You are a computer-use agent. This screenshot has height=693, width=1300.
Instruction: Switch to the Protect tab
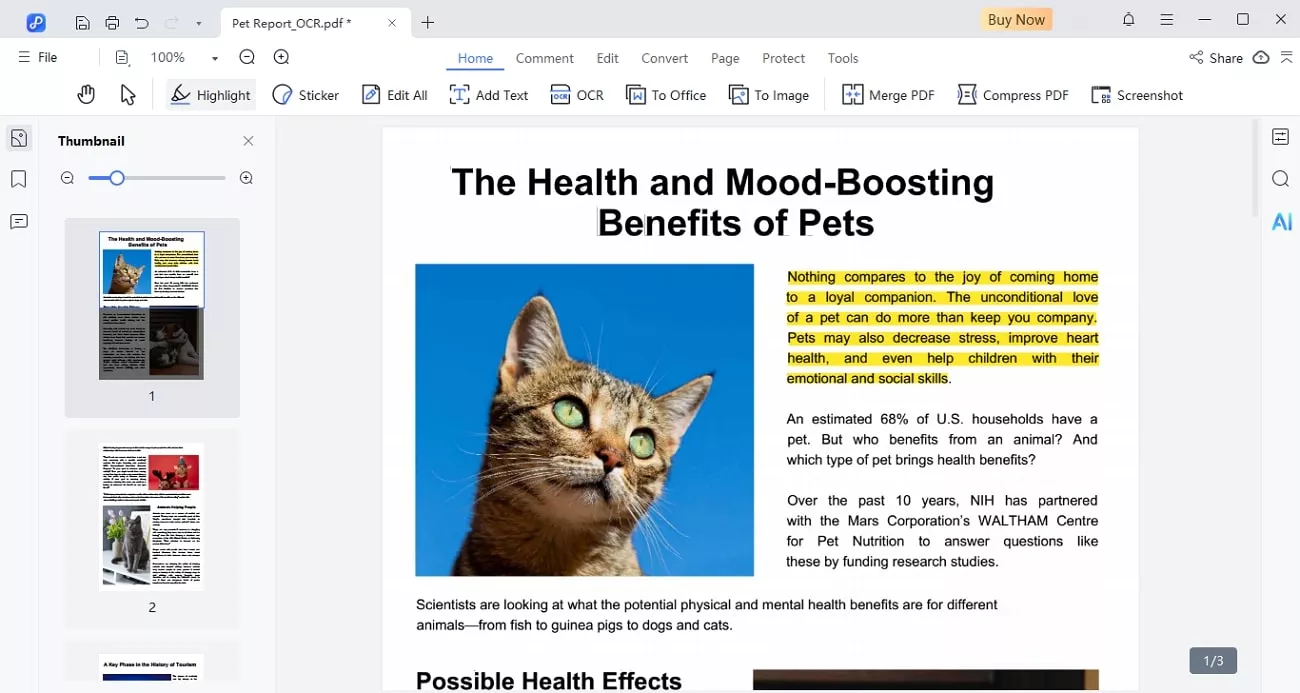783,58
